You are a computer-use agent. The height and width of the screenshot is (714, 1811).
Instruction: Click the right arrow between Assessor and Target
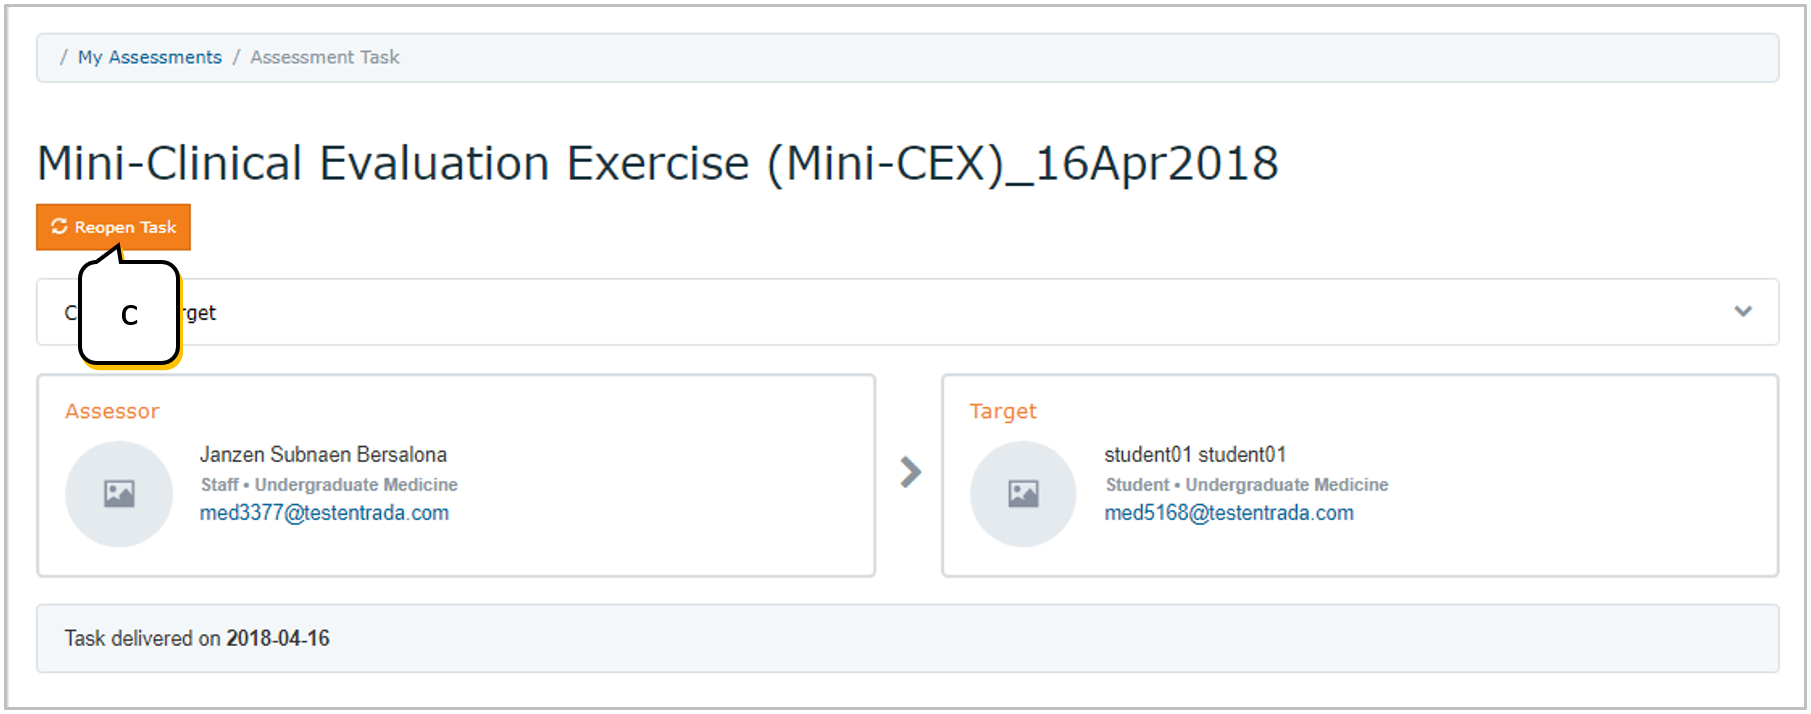click(x=910, y=472)
